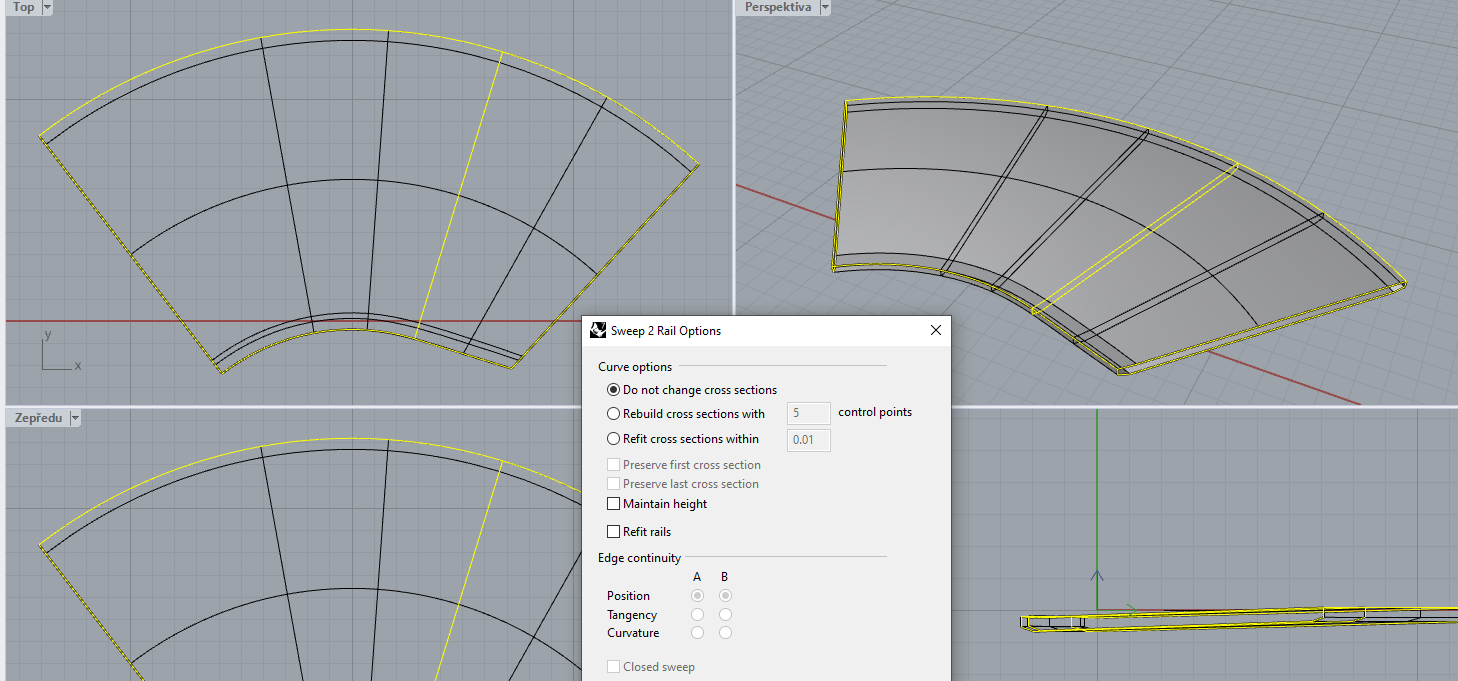Open the Perspektiva viewport dropdown arrow
The width and height of the screenshot is (1458, 681).
pyautogui.click(x=825, y=7)
